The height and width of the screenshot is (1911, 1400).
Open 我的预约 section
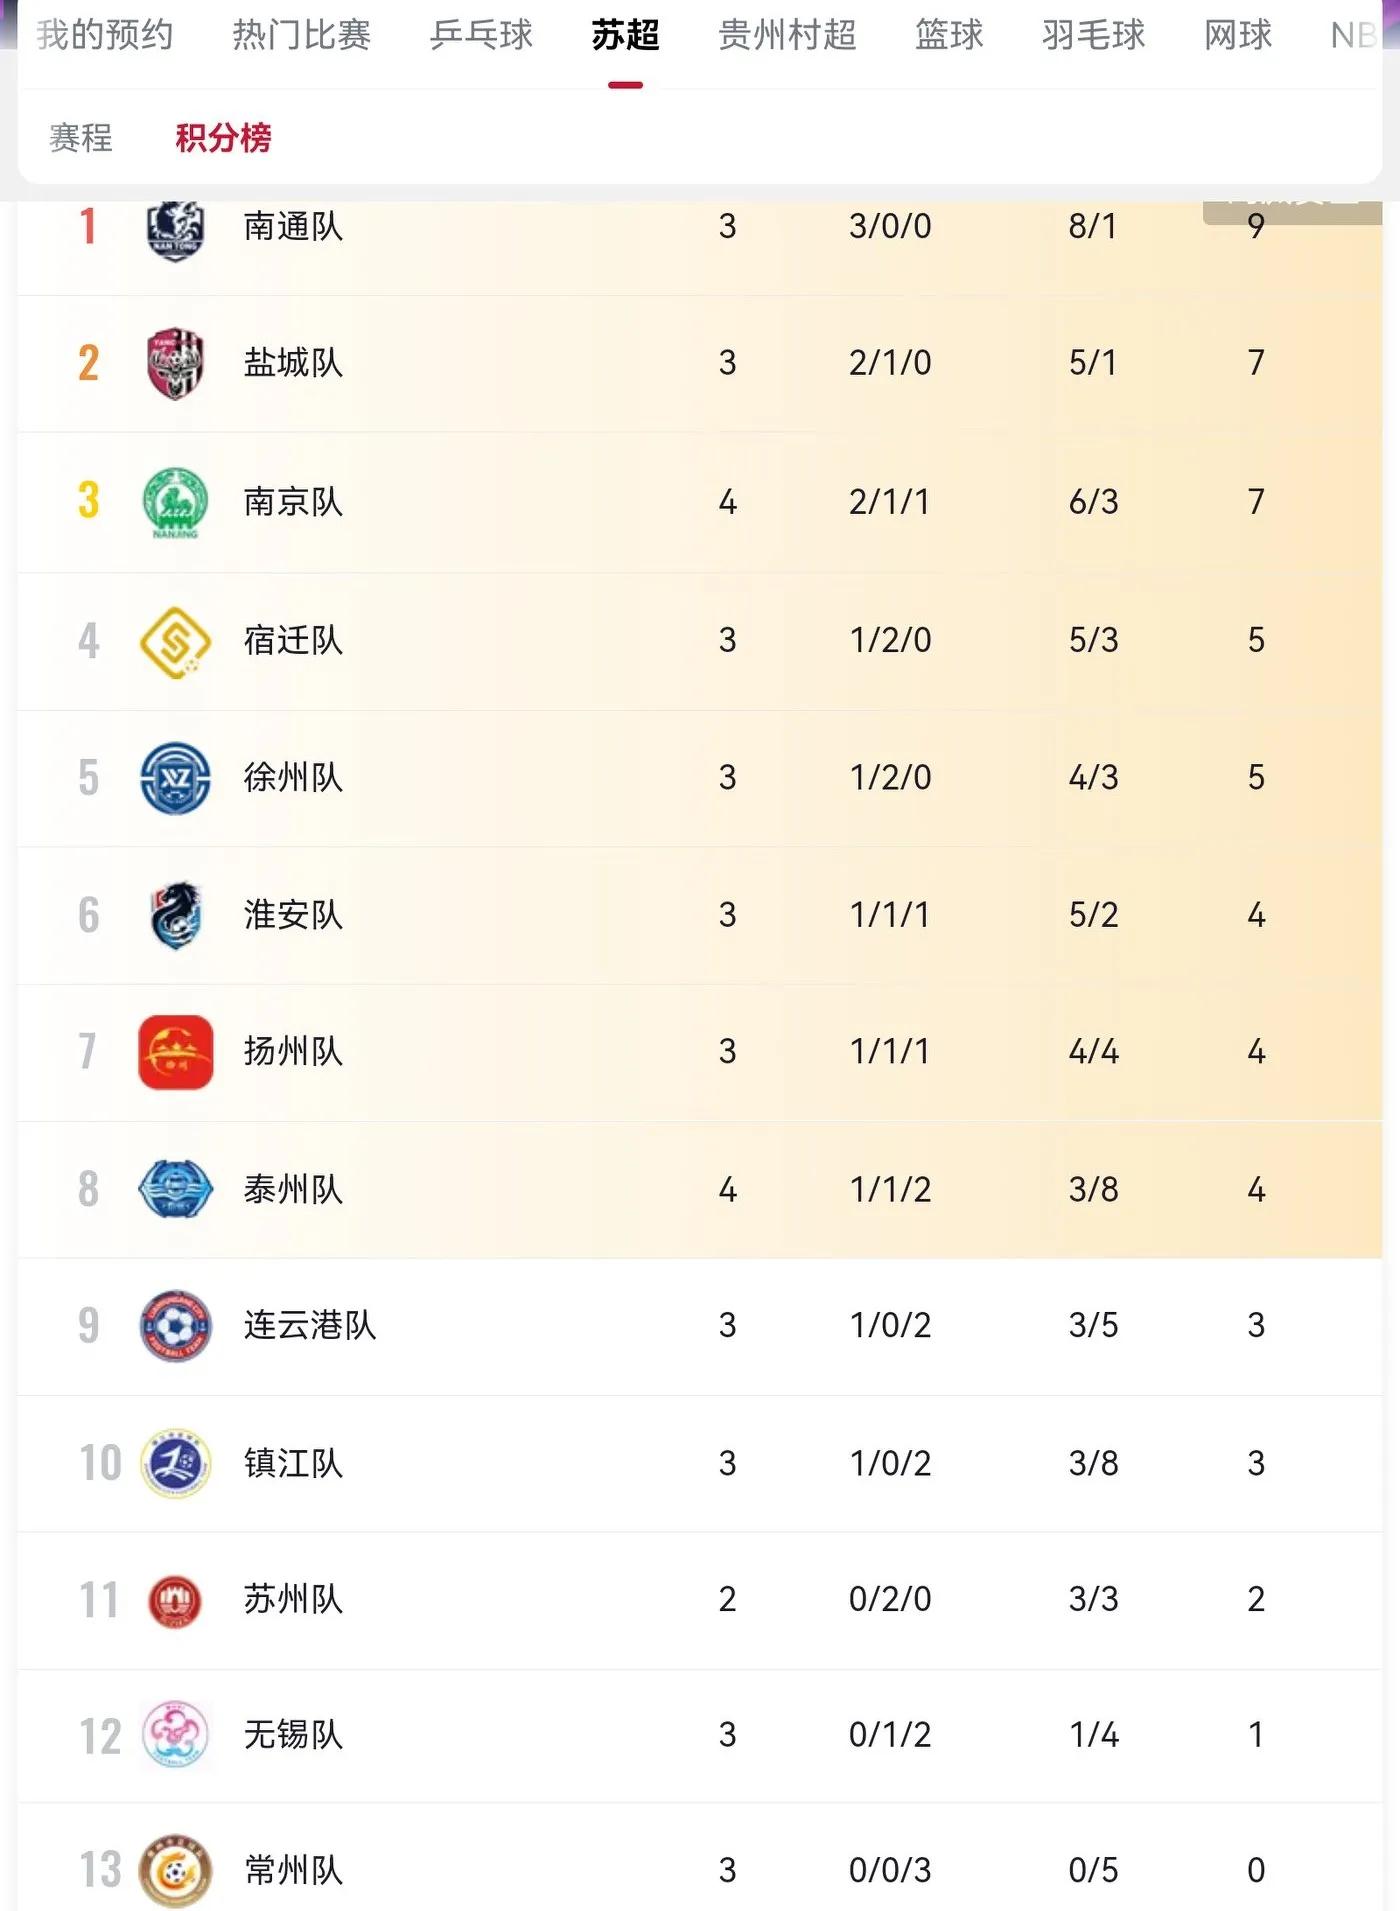[x=104, y=35]
